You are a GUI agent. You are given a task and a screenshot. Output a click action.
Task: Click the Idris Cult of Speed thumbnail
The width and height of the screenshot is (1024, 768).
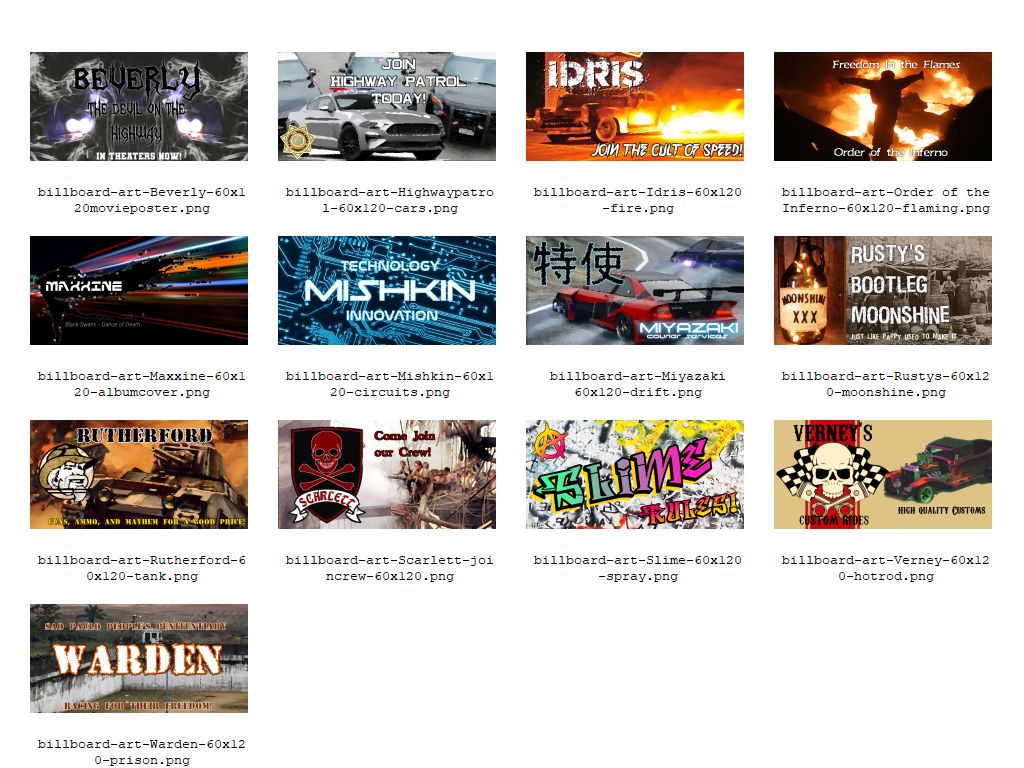pyautogui.click(x=635, y=106)
